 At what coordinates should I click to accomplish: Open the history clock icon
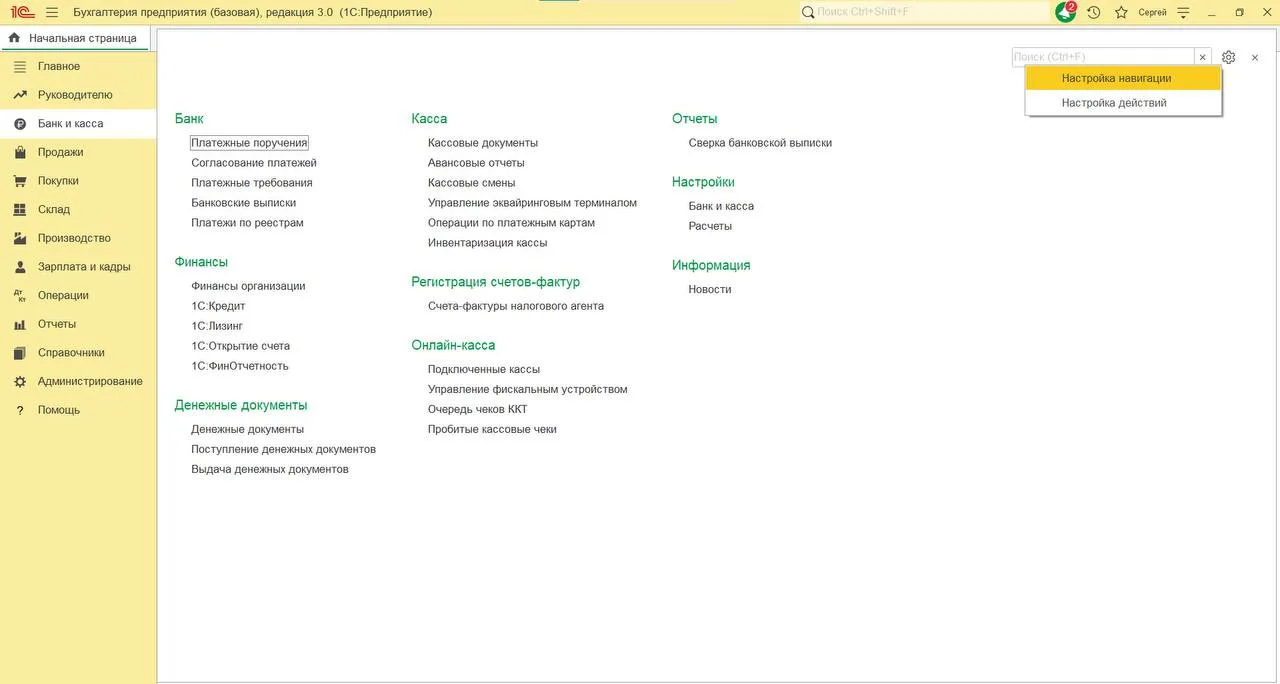[x=1094, y=12]
